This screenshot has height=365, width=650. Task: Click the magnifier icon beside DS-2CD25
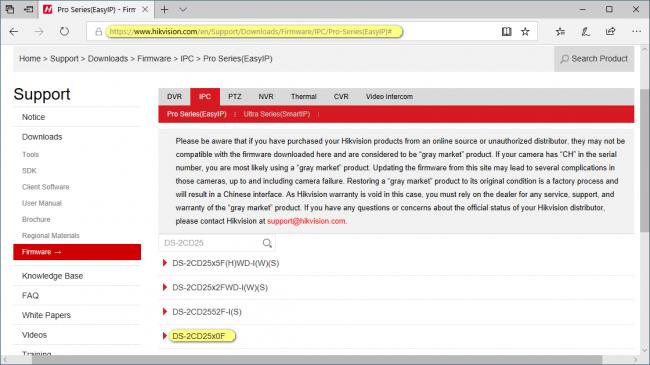(x=267, y=243)
